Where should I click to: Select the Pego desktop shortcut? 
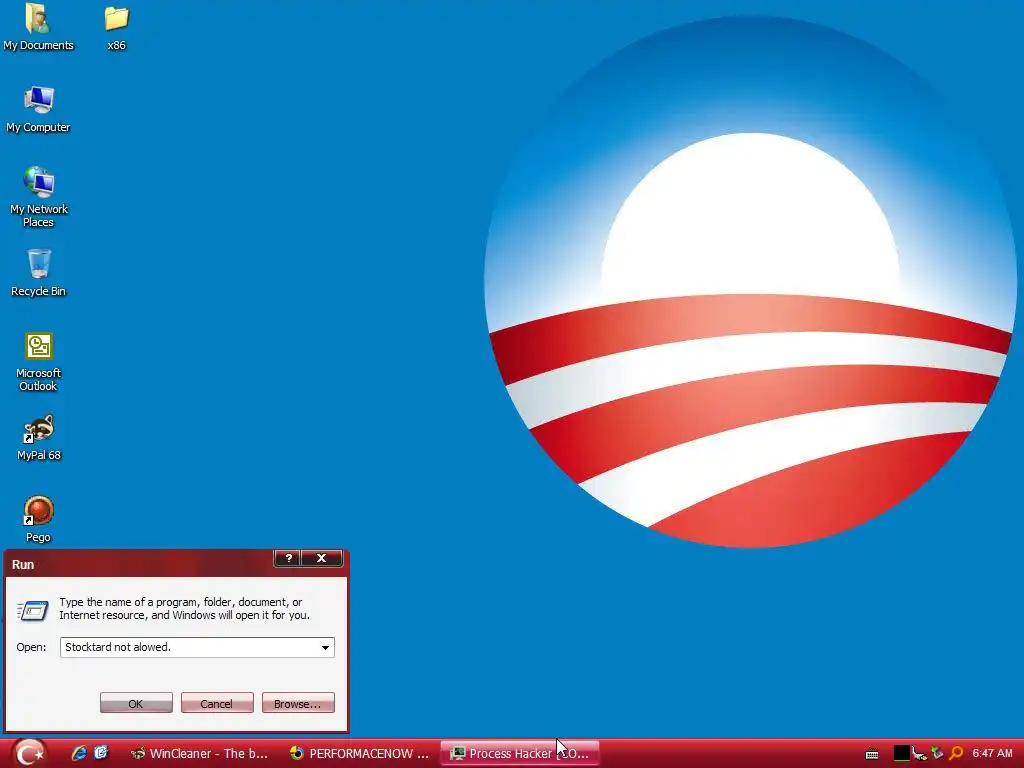pos(39,519)
